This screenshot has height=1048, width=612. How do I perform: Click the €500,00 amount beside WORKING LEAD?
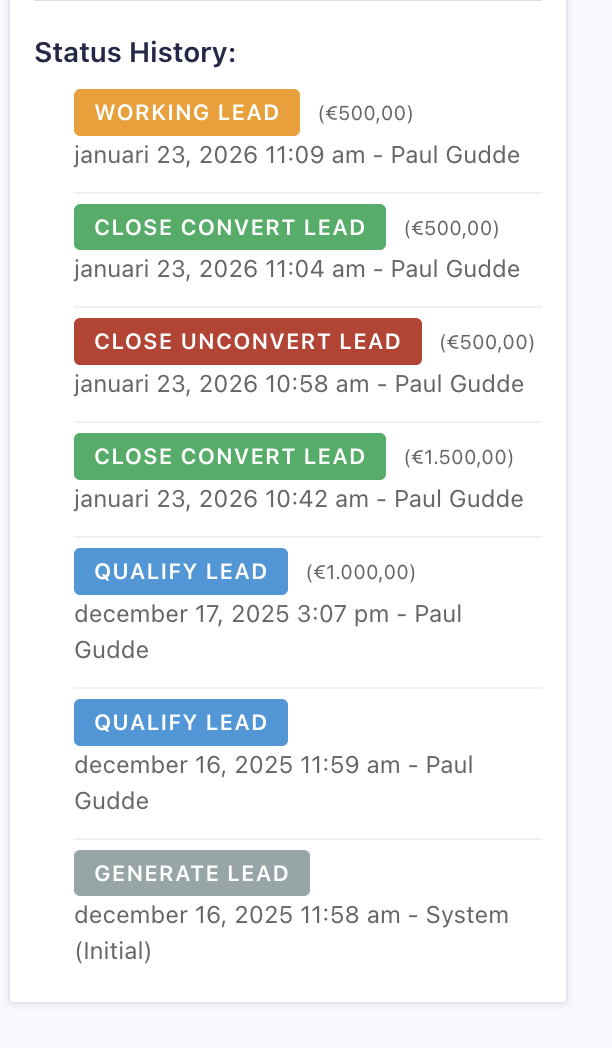click(366, 113)
